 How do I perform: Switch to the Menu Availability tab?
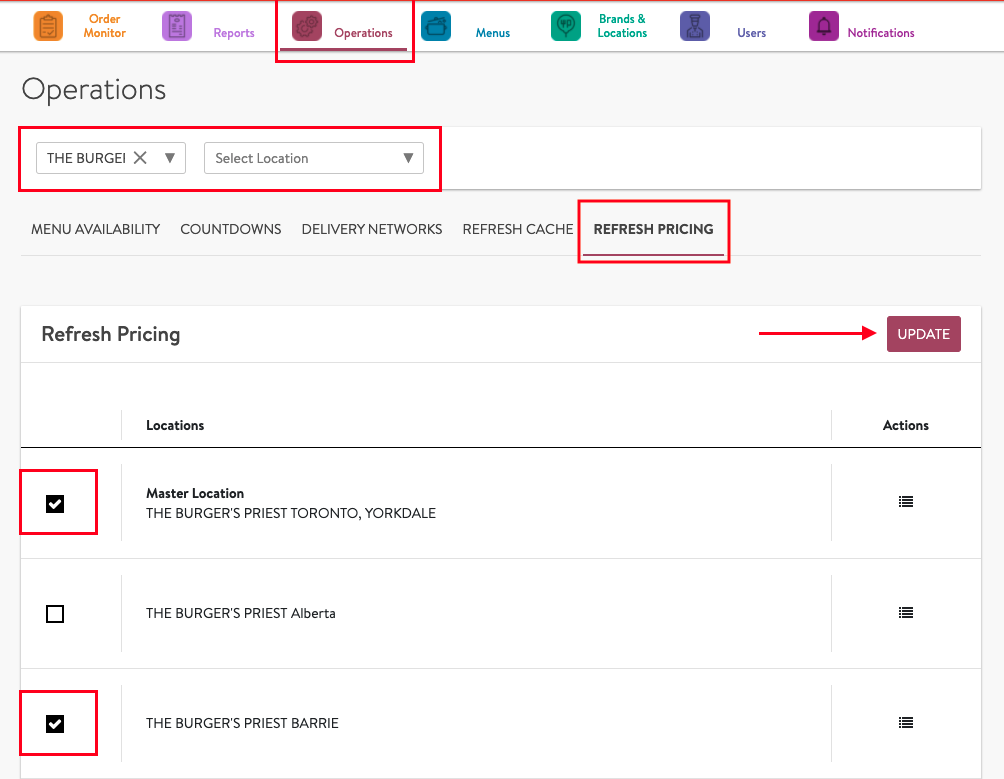coord(95,229)
